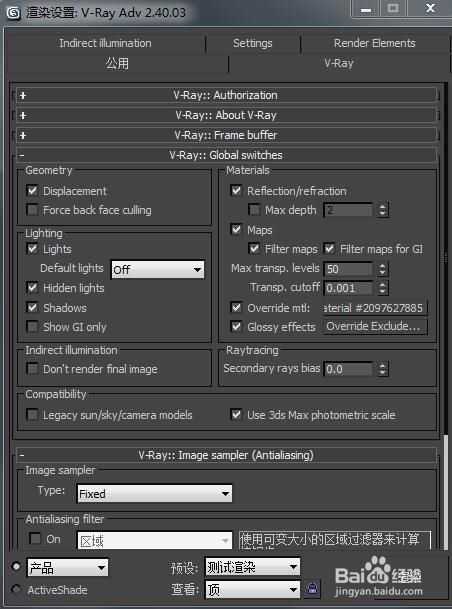
Task: Enable Force back face culling
Action: click(32, 210)
